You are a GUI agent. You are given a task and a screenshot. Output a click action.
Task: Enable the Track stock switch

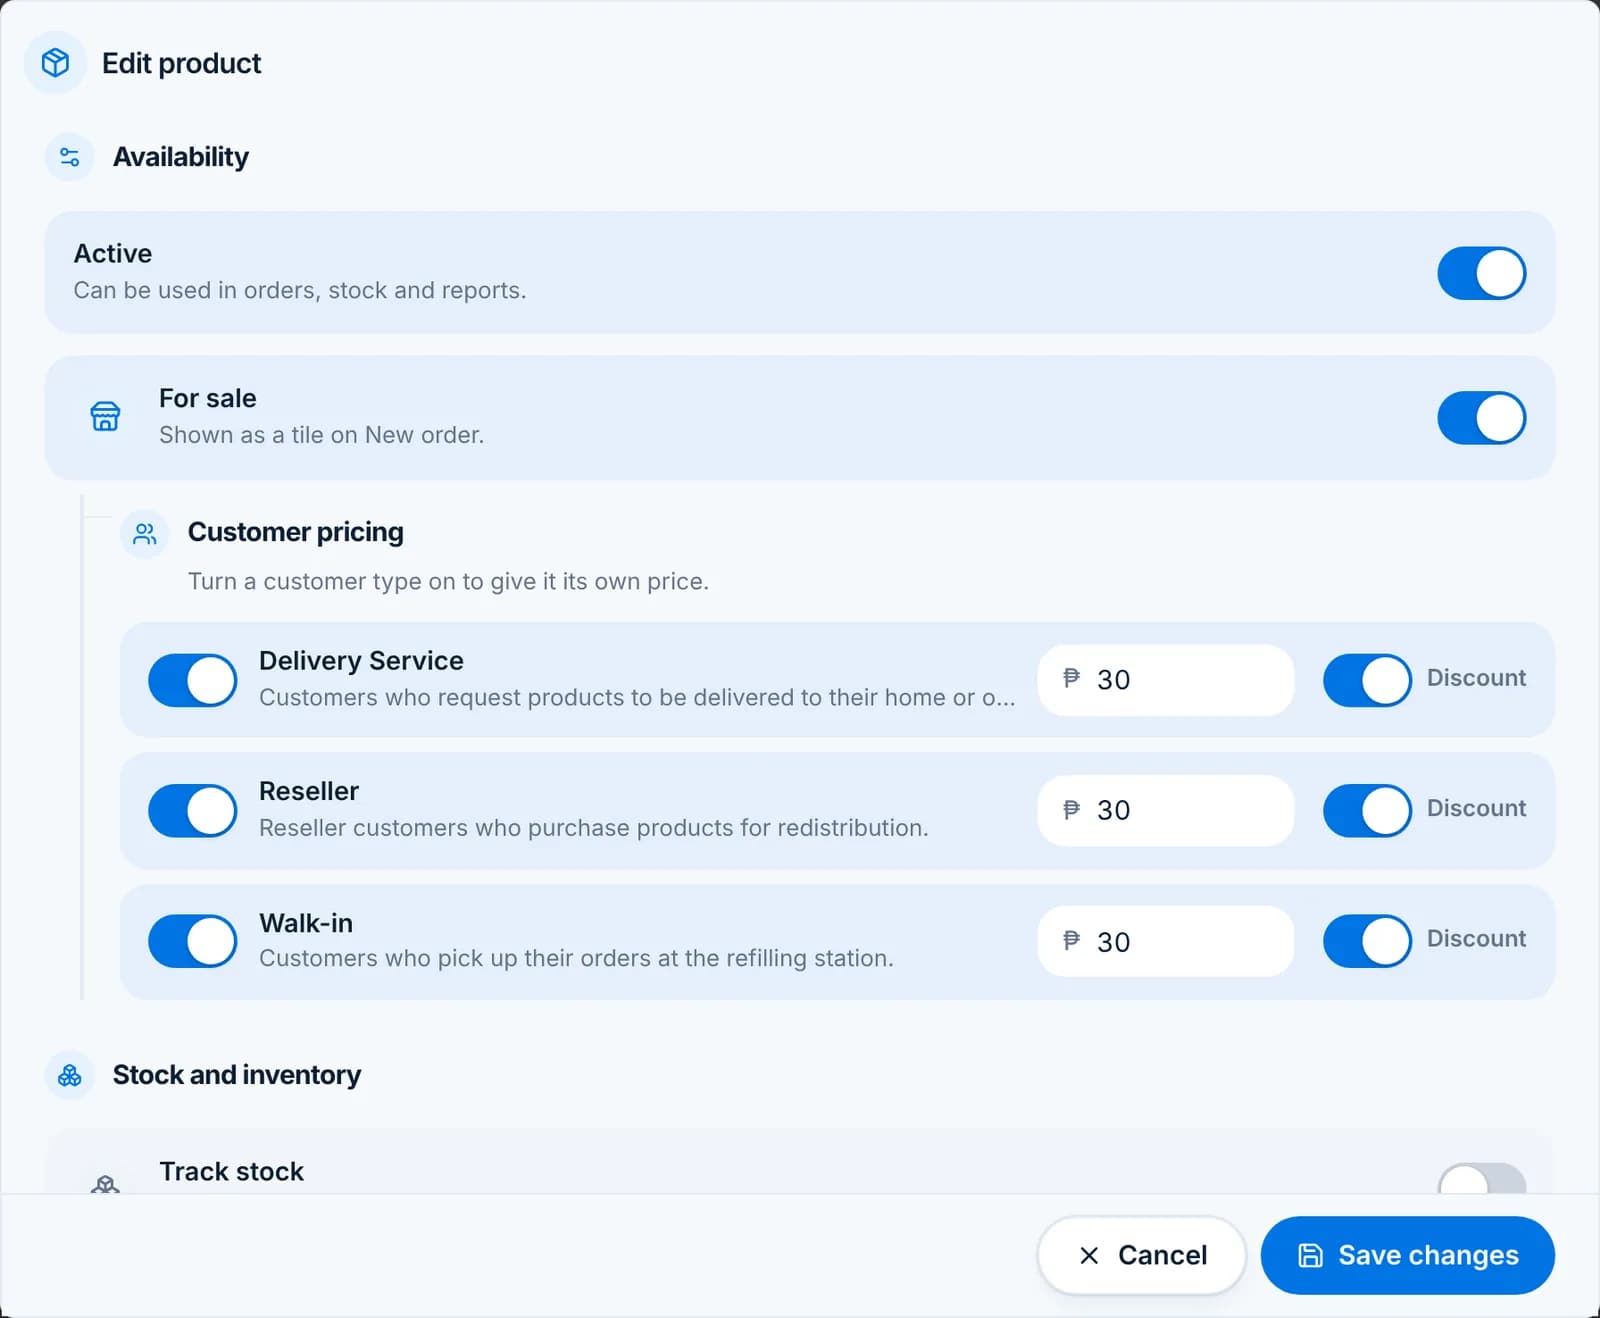coord(1481,1180)
